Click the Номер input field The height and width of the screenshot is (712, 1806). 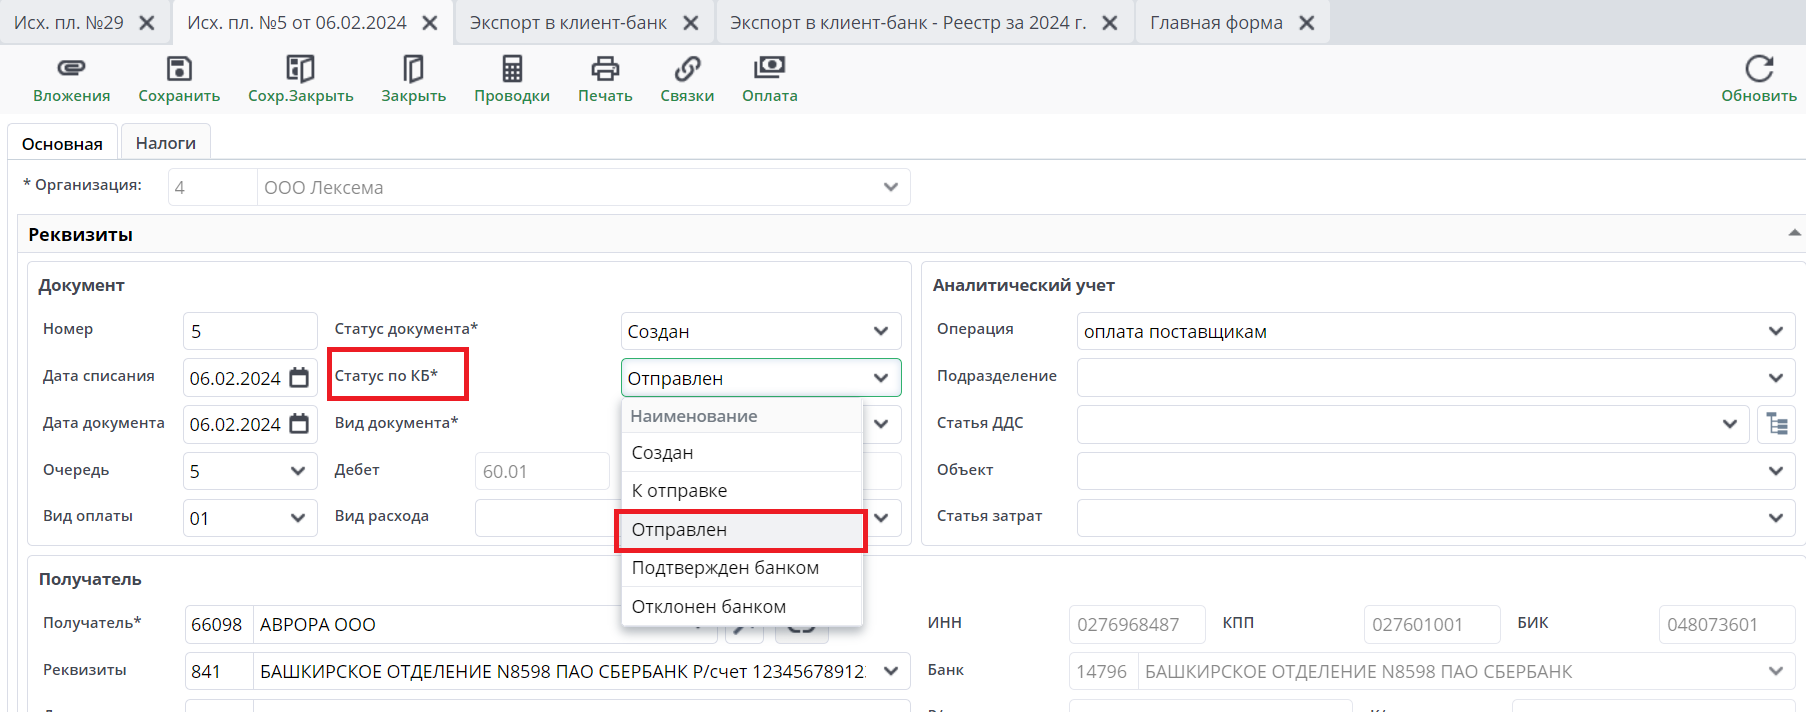pyautogui.click(x=250, y=332)
